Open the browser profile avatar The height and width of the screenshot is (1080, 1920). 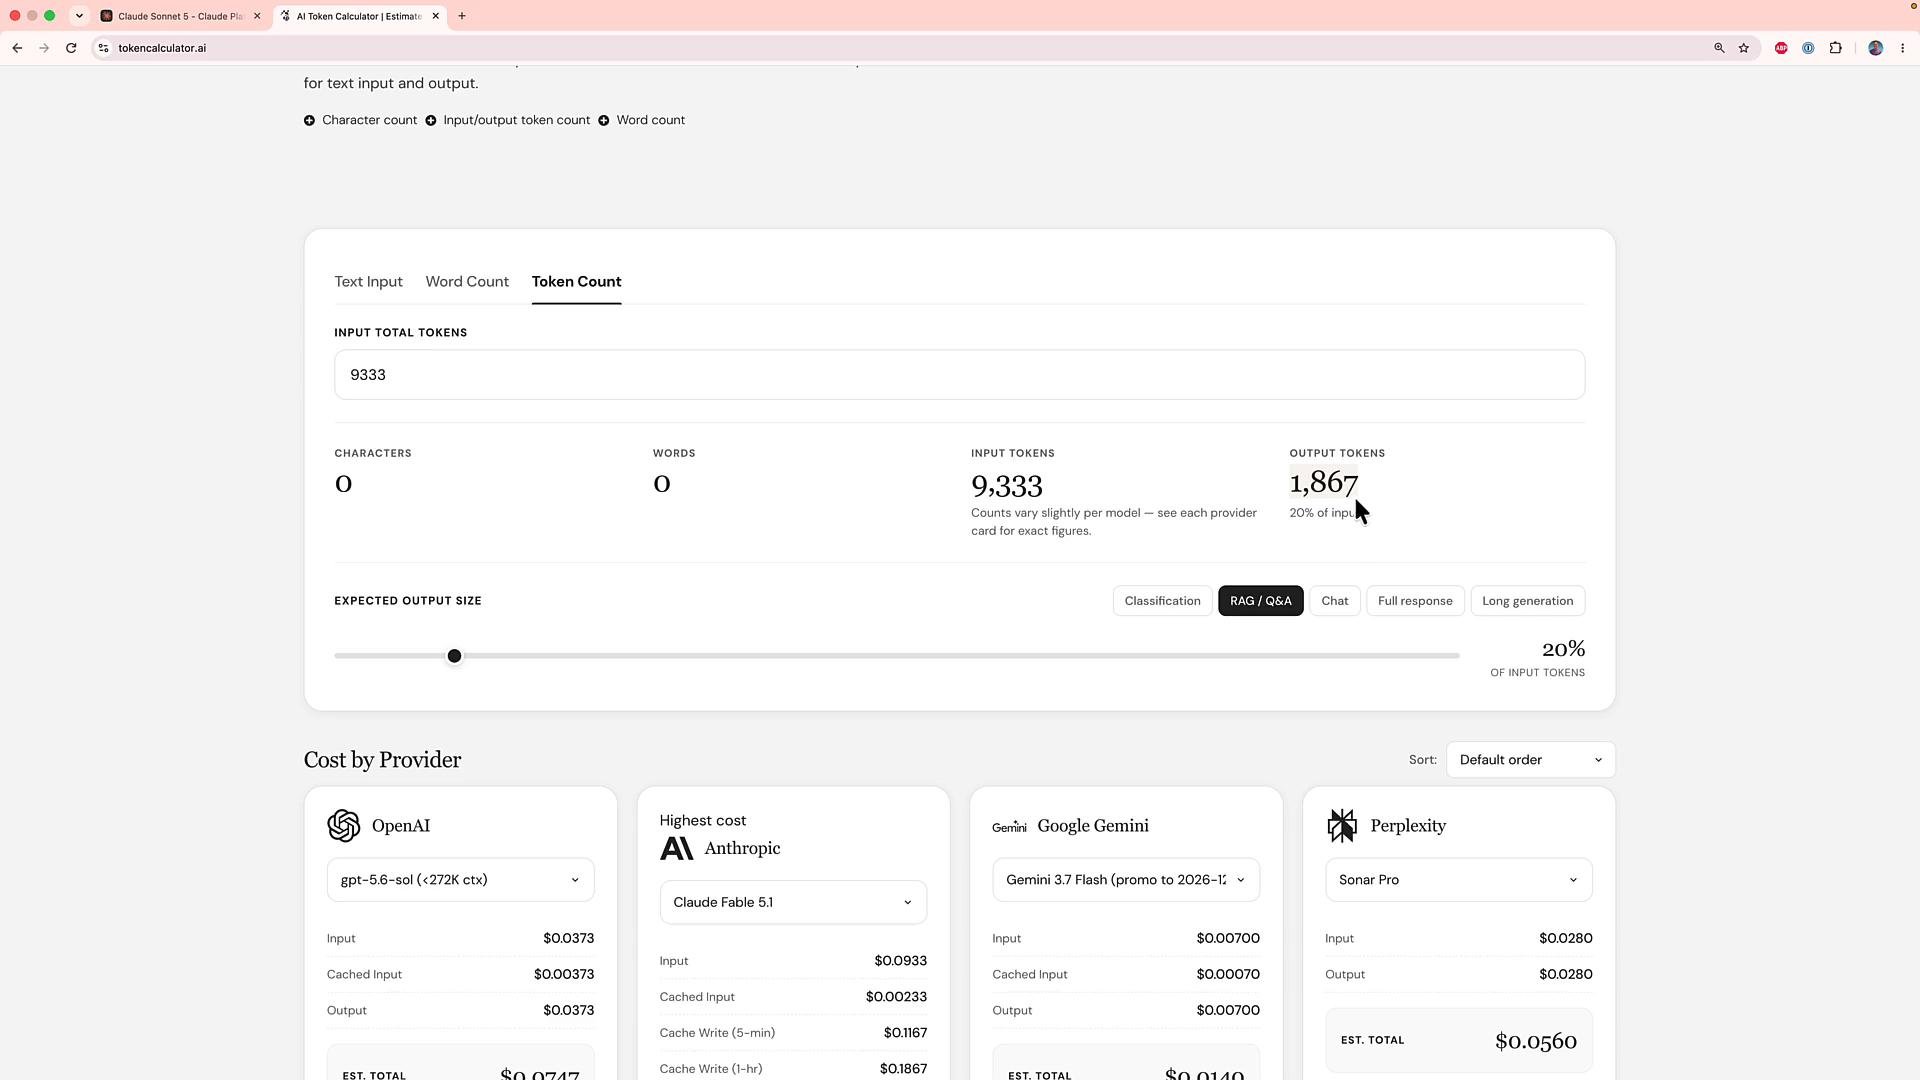[x=1876, y=48]
